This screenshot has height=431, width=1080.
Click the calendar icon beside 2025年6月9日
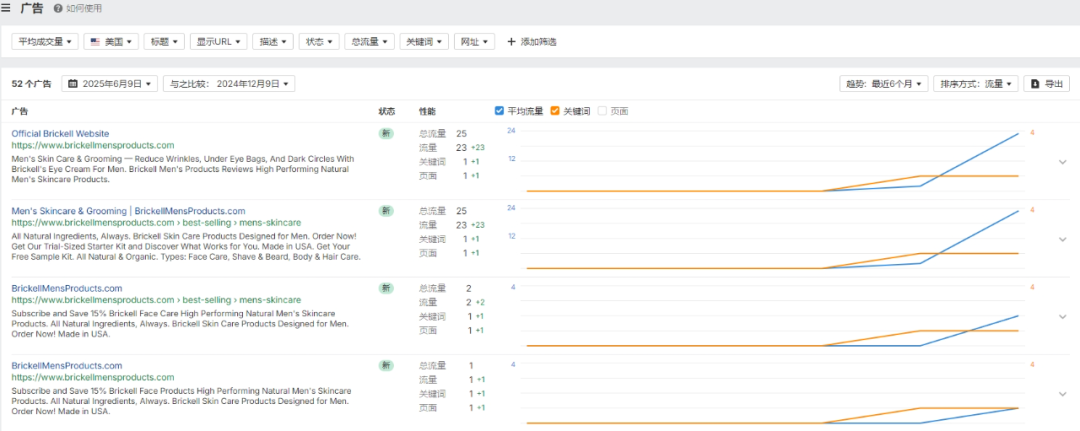point(73,84)
